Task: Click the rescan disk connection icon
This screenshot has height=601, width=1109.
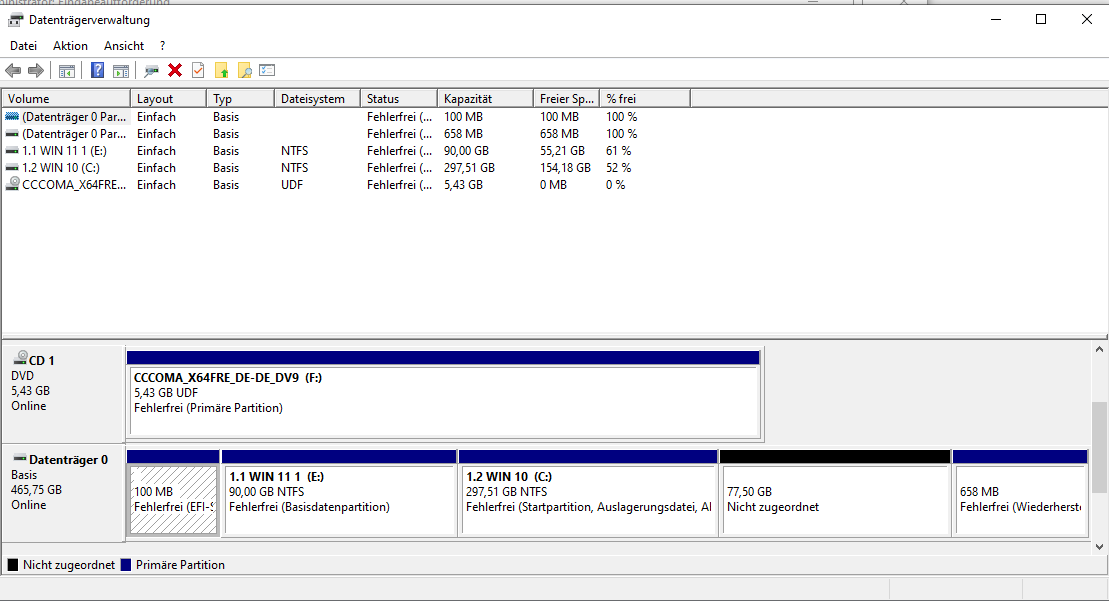Action: click(x=151, y=71)
